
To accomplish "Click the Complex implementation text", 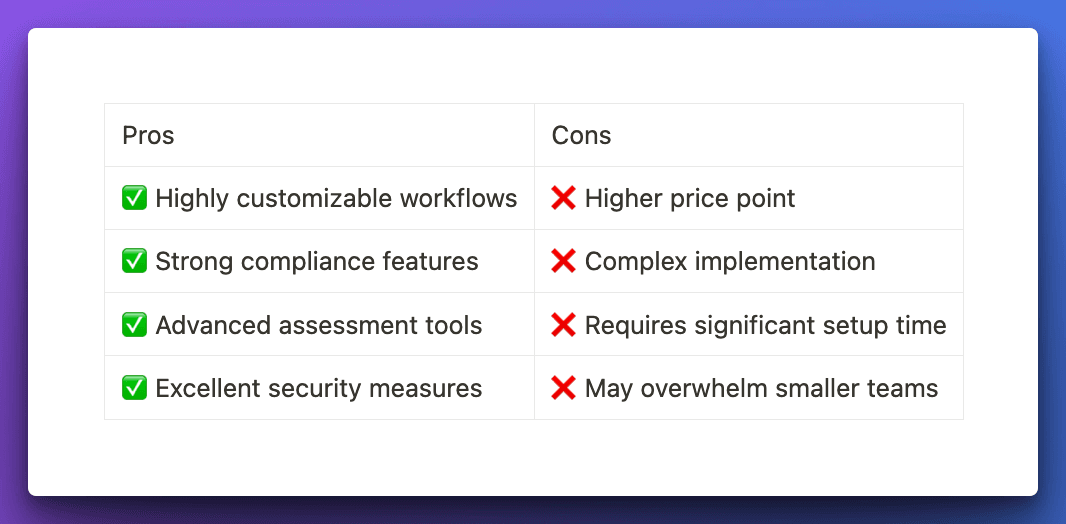I will click(730, 261).
